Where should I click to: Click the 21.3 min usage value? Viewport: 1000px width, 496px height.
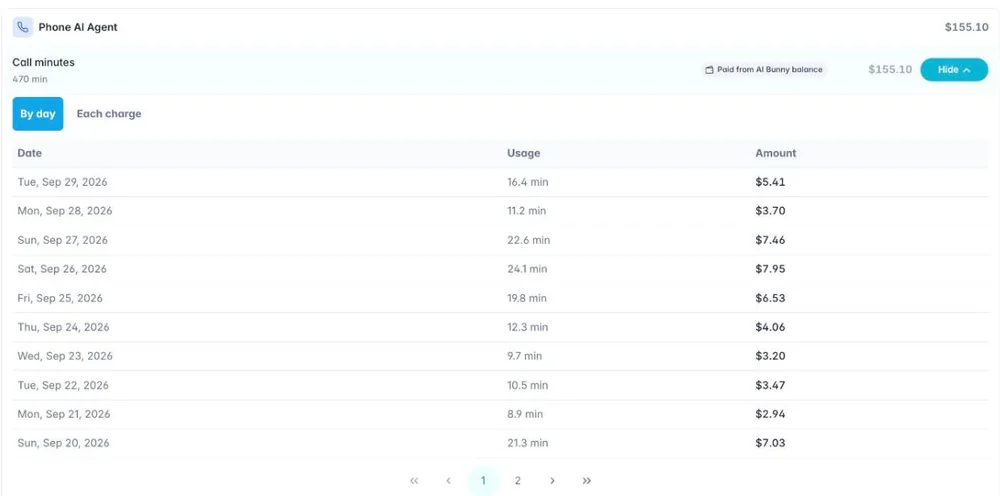pos(527,443)
